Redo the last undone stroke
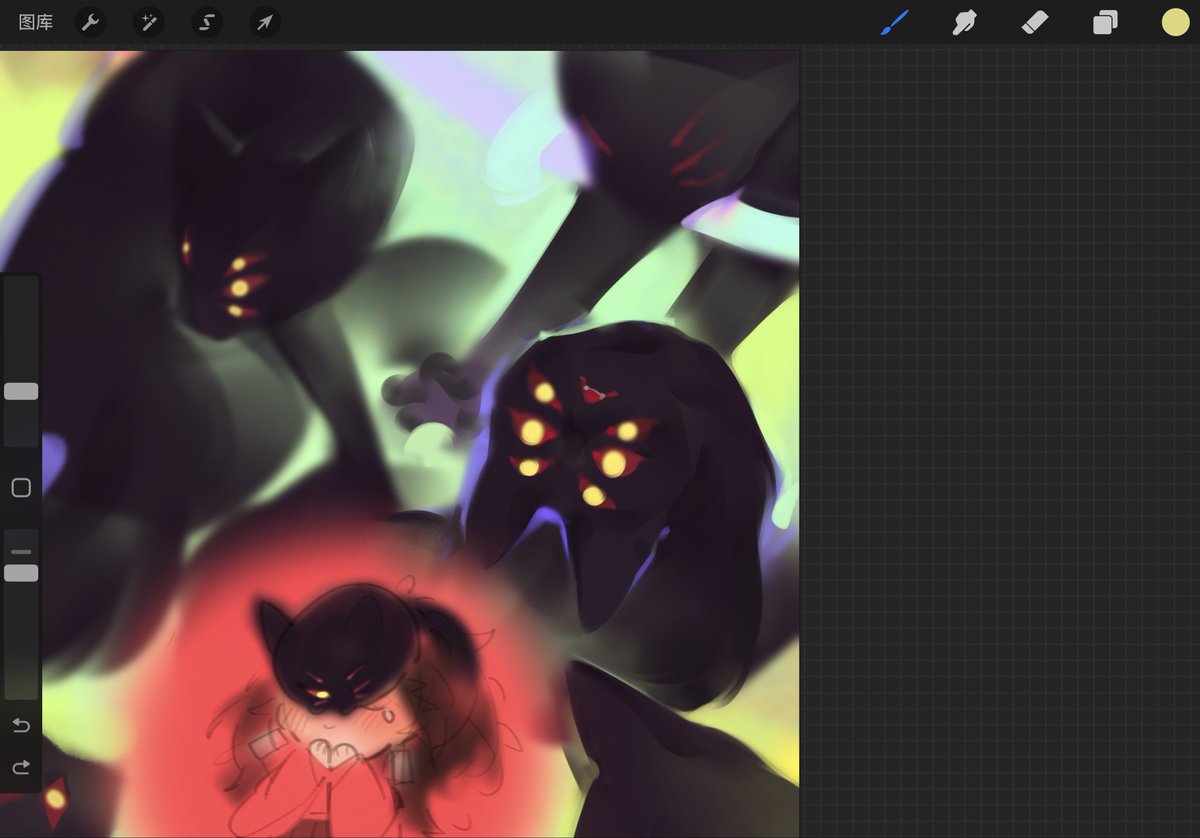The height and width of the screenshot is (838, 1200). click(21, 768)
